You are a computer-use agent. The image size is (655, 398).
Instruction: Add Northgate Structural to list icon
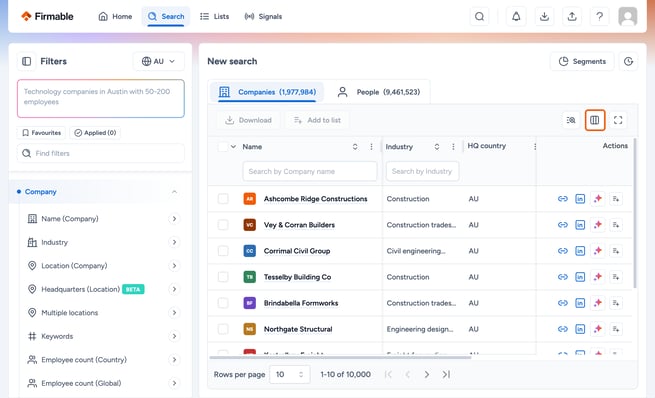(x=616, y=329)
